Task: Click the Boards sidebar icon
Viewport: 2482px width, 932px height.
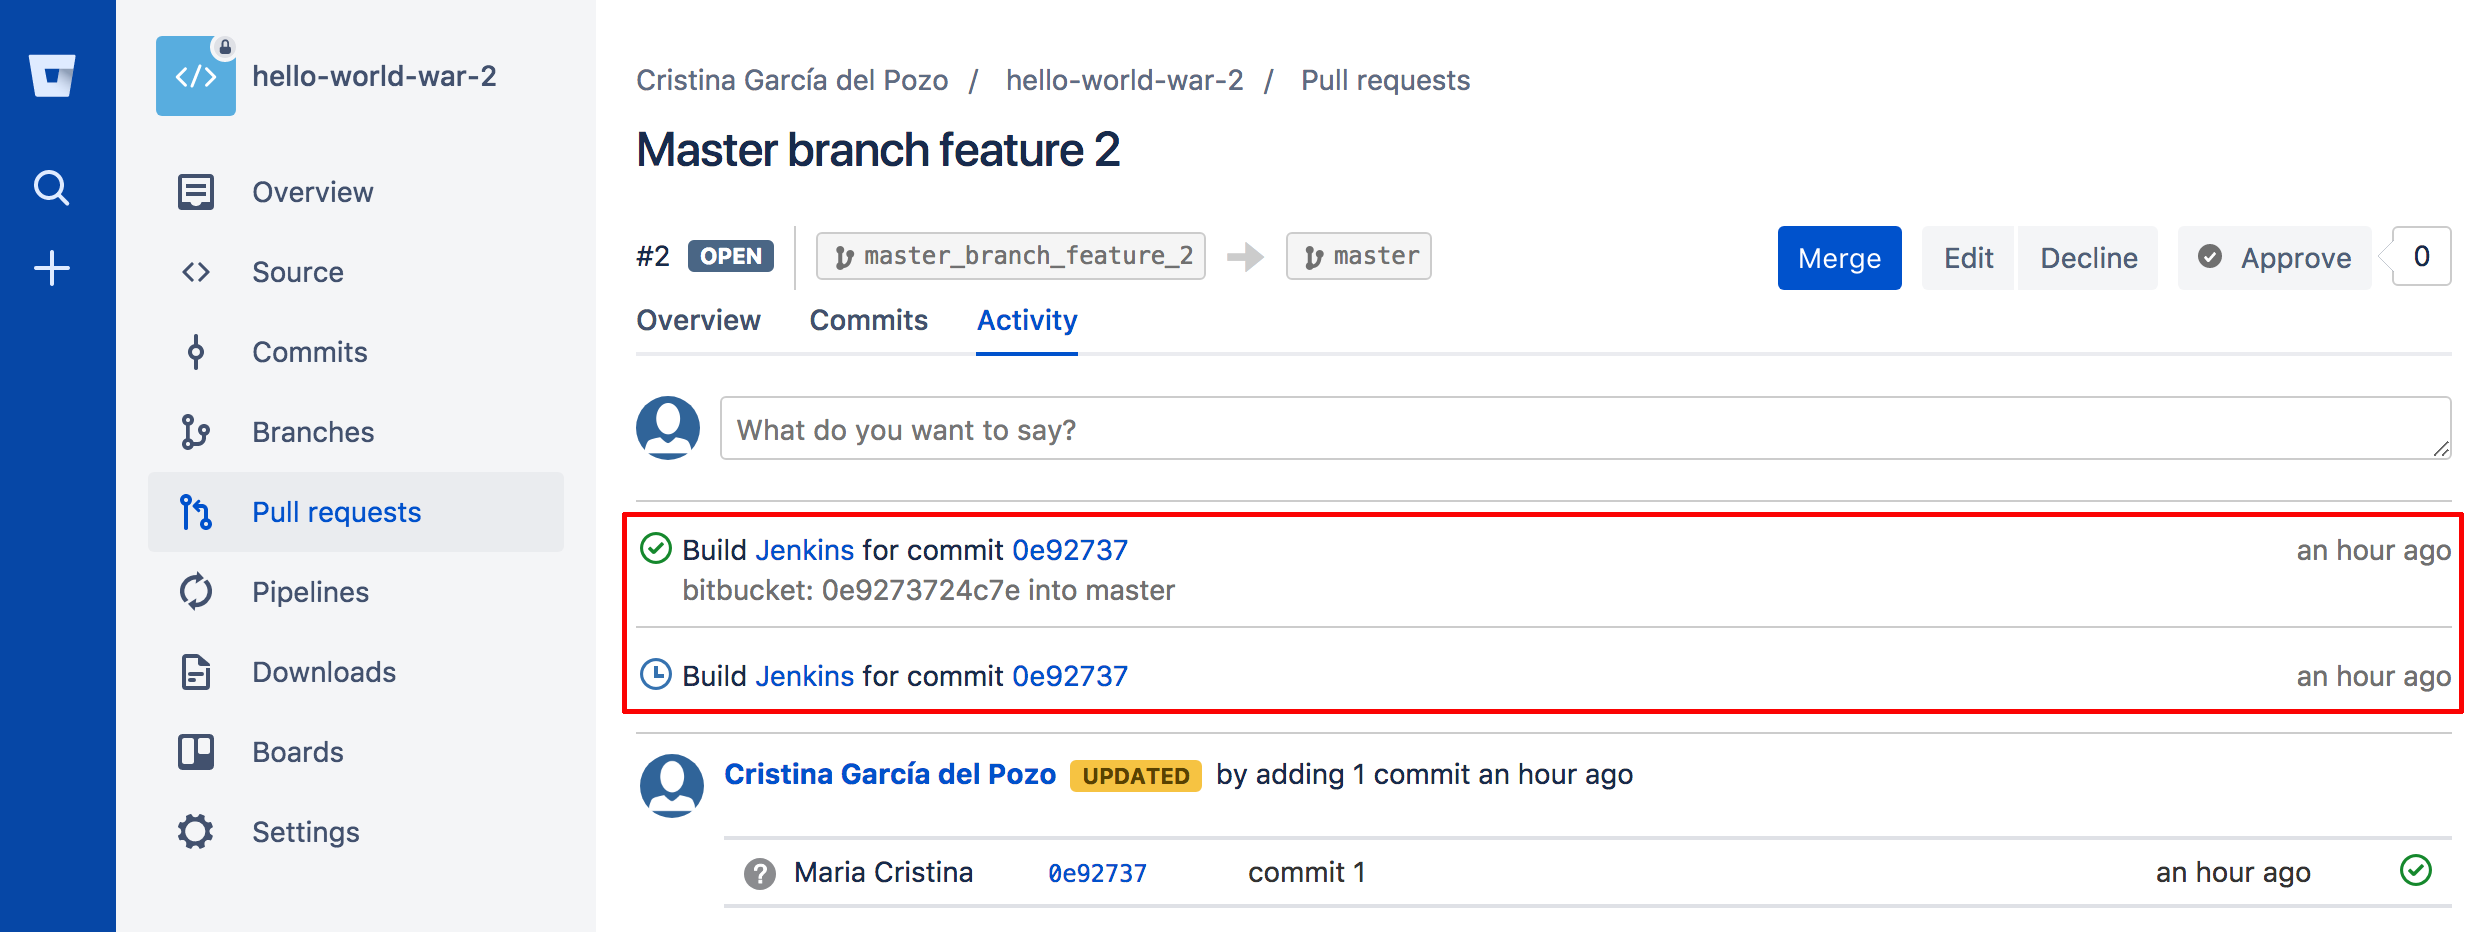Action: (196, 752)
